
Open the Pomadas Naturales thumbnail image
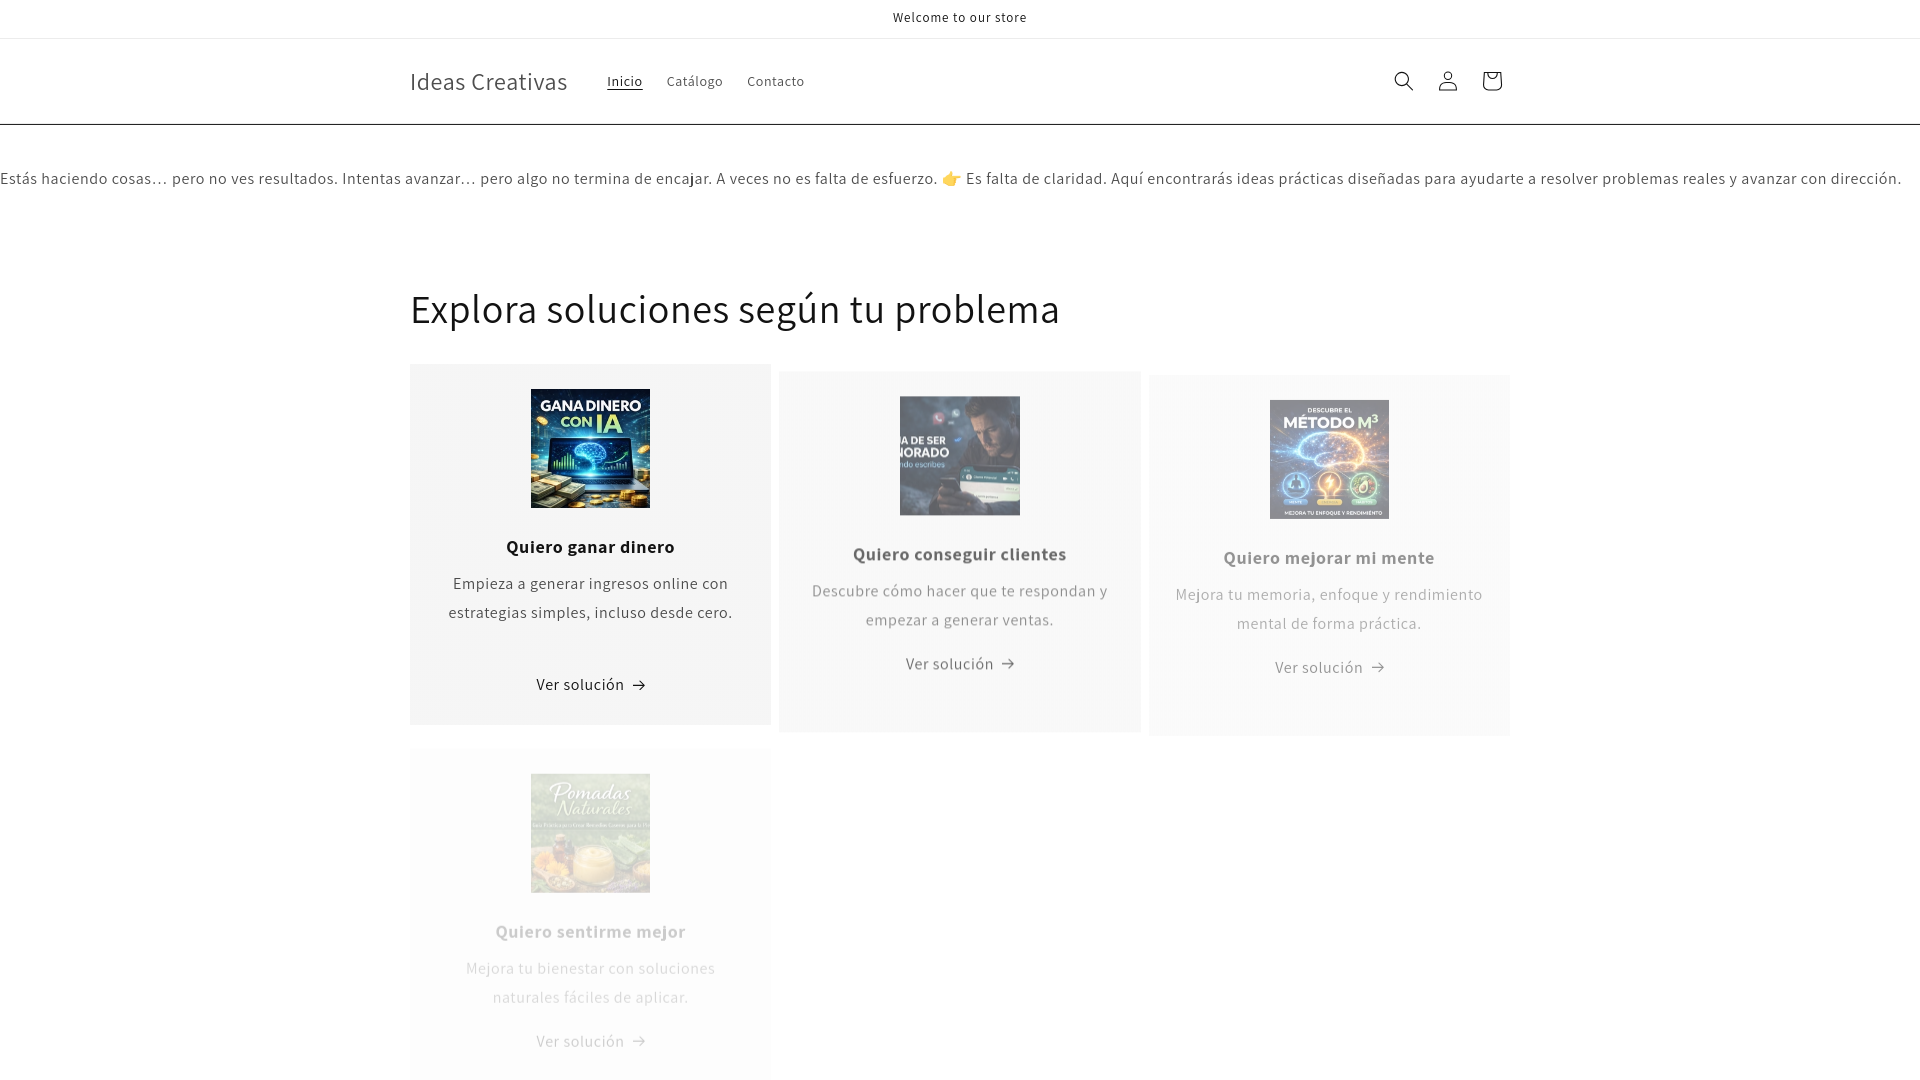590,833
